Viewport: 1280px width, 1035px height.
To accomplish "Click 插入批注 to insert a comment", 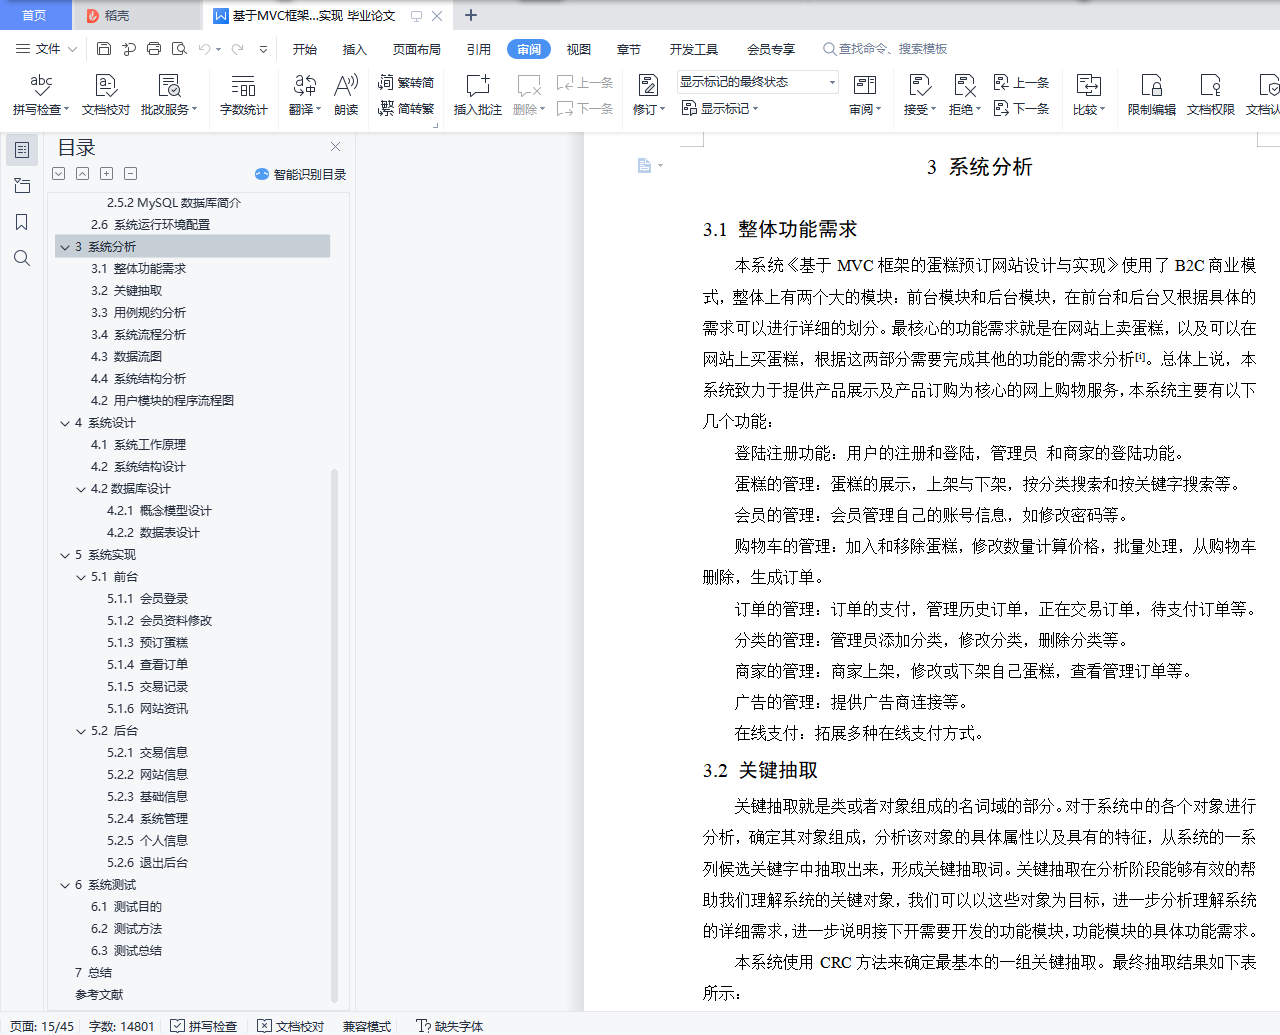I will pyautogui.click(x=478, y=94).
